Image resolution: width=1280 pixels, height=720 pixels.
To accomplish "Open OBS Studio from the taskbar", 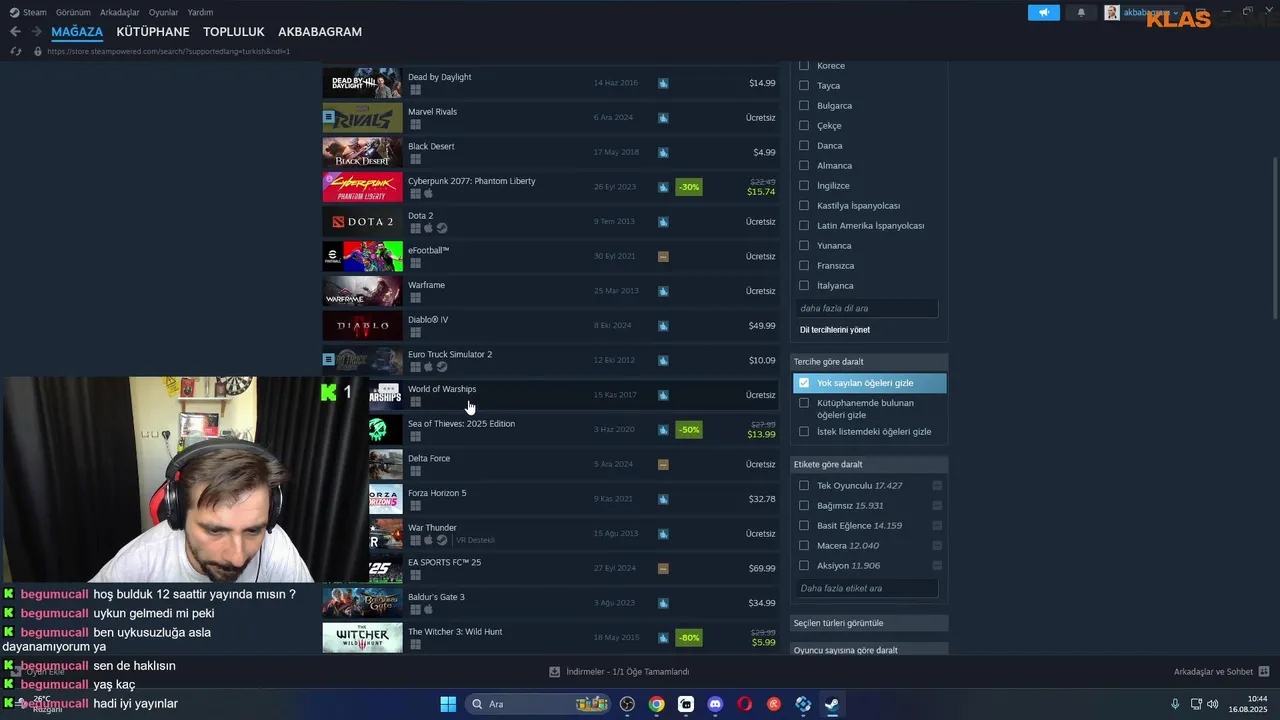I will (627, 704).
